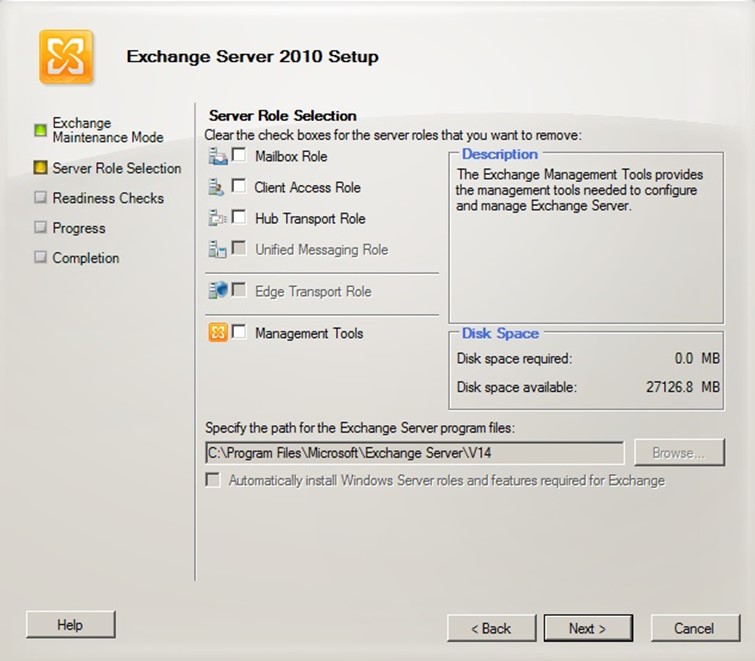Select the Server Role Selection step label
The height and width of the screenshot is (661, 755).
[x=117, y=168]
